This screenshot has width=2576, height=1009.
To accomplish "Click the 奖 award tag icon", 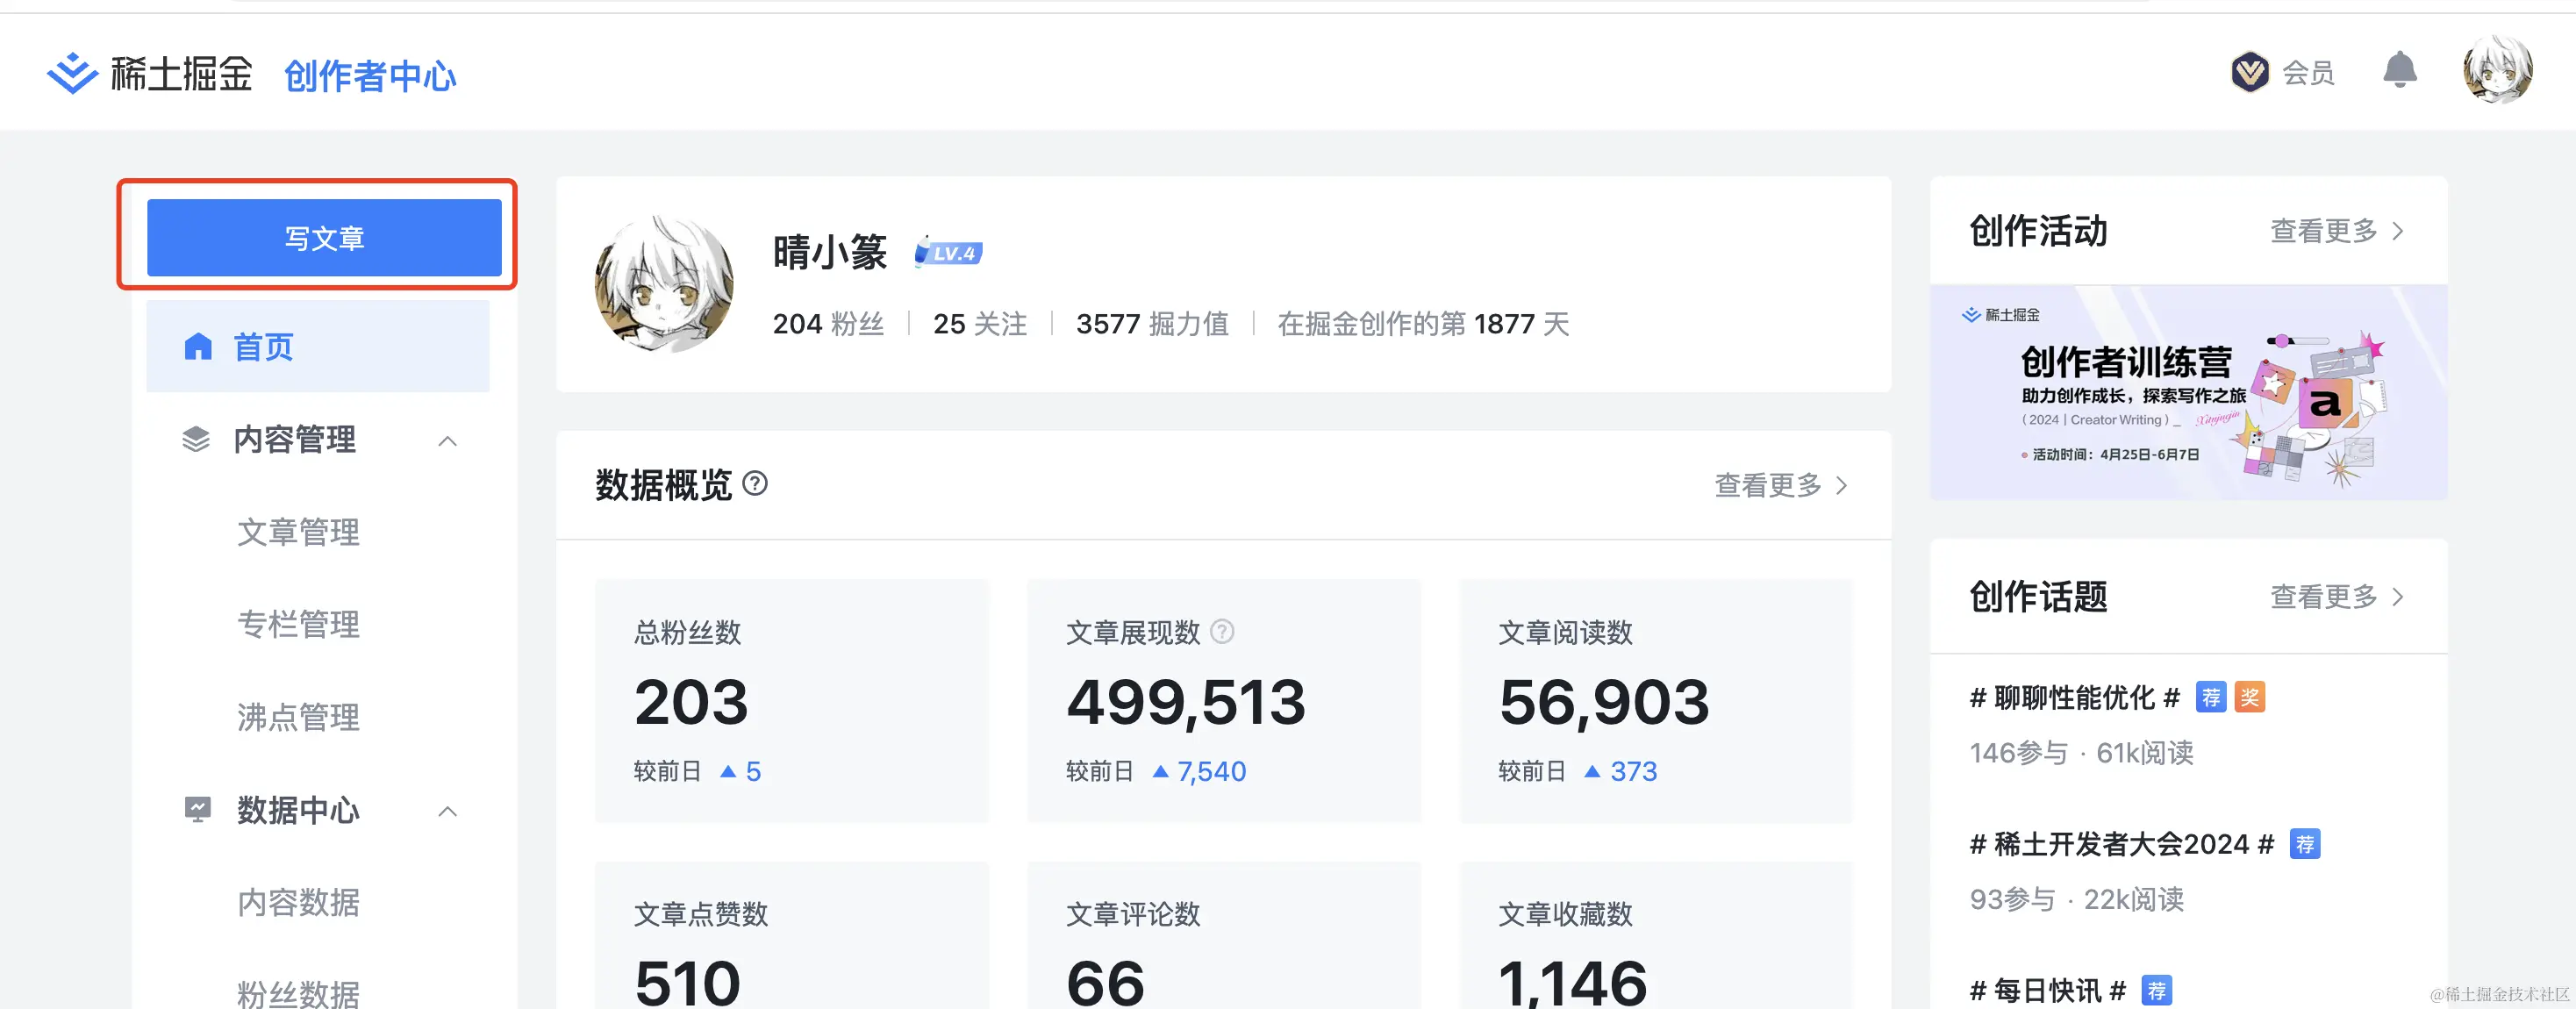I will [x=2250, y=697].
